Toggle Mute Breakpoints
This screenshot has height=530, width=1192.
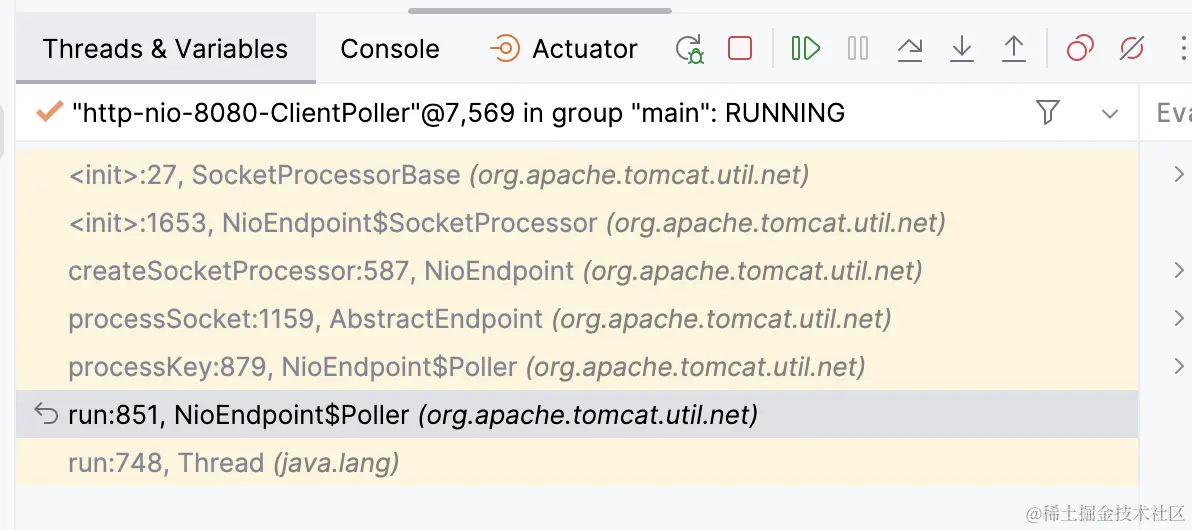pyautogui.click(x=1132, y=48)
